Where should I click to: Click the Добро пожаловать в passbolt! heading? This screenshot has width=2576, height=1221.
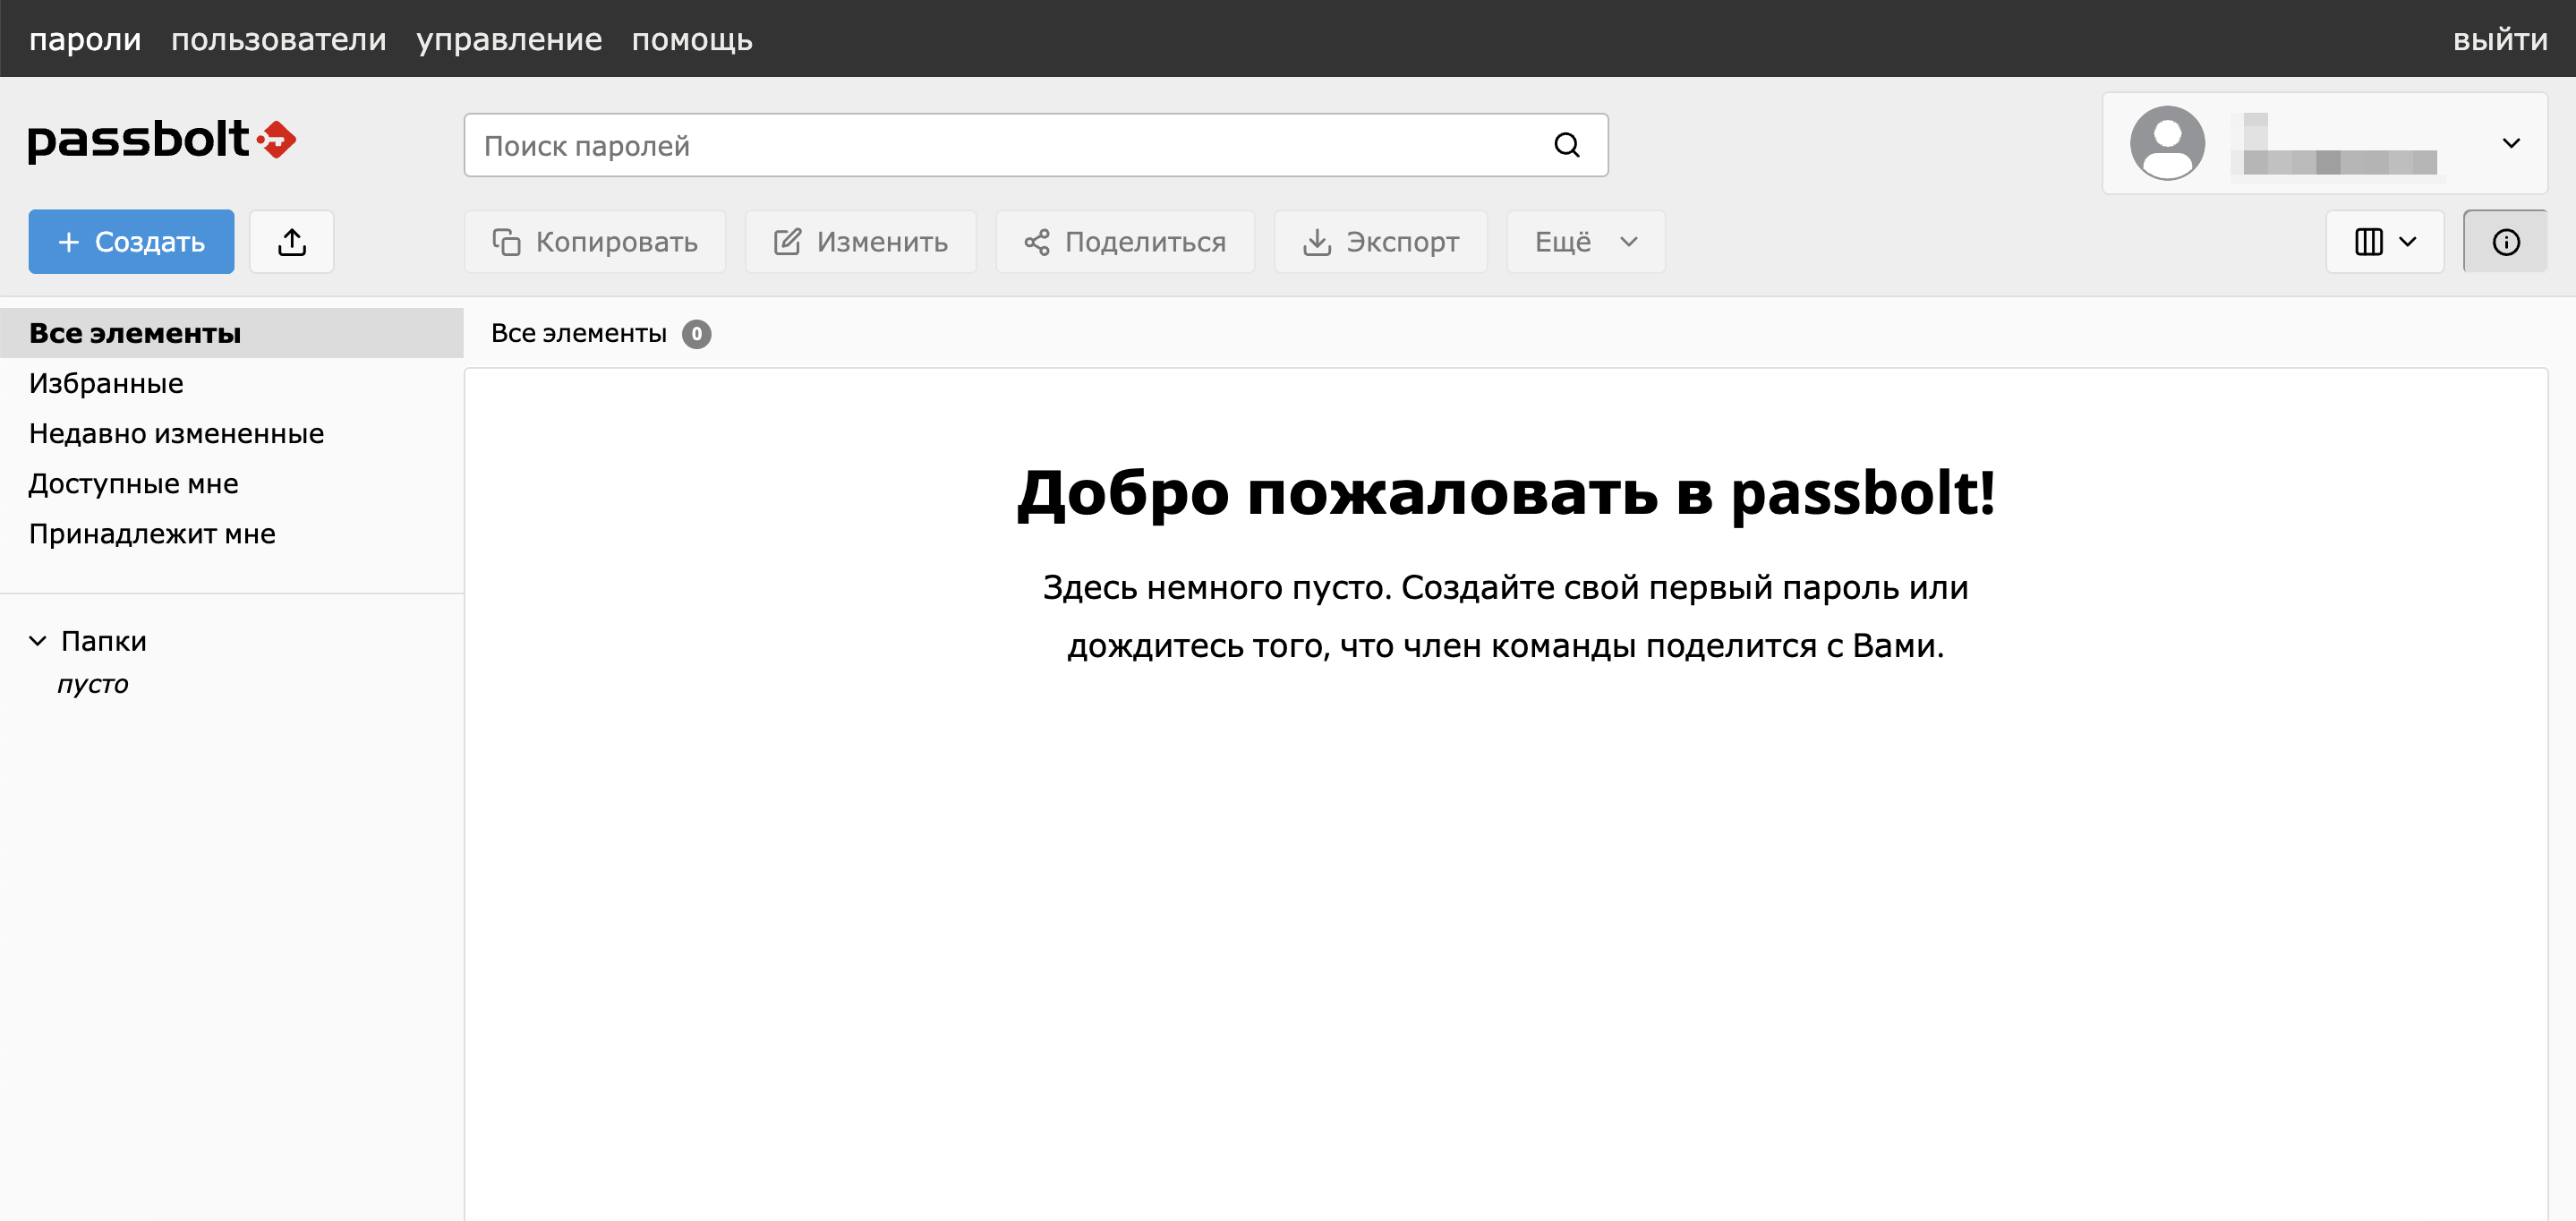click(1506, 493)
